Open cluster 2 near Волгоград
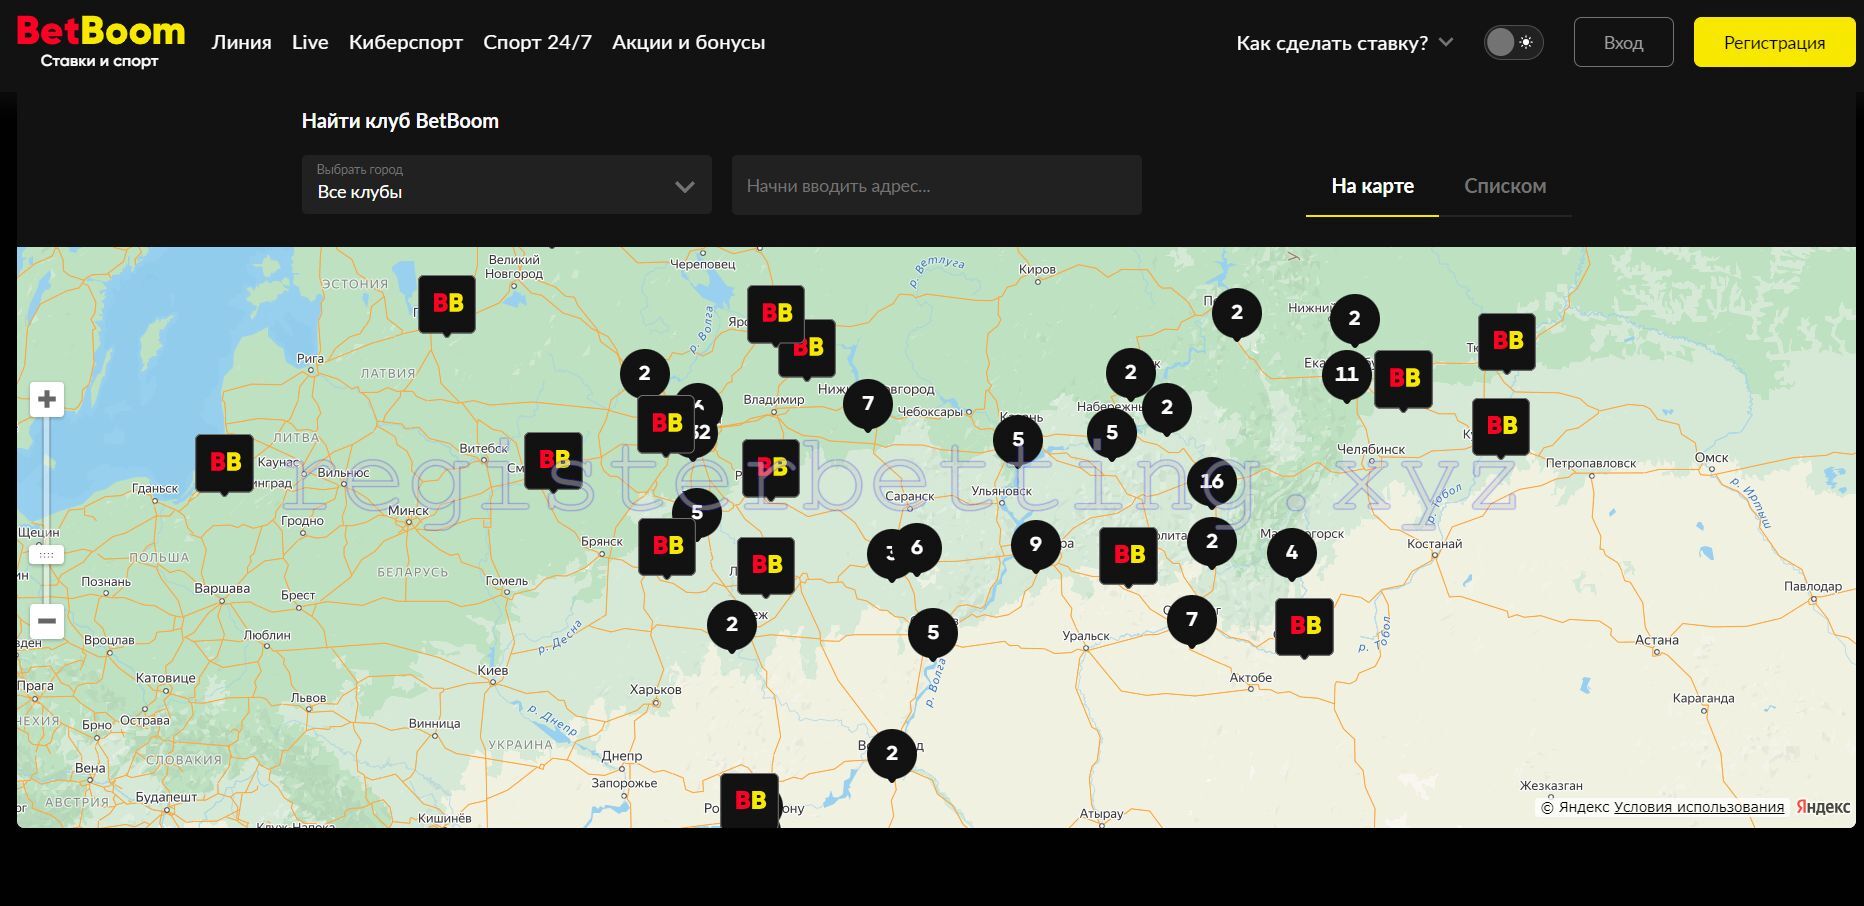 (892, 755)
